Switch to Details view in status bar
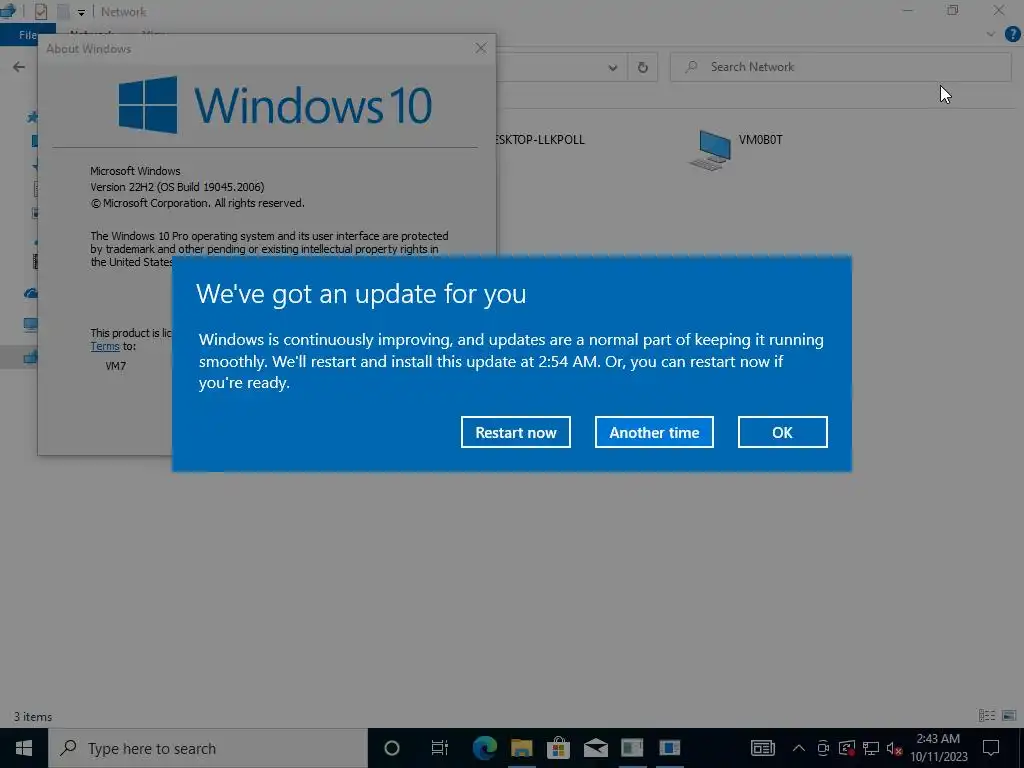This screenshot has width=1024, height=768. [987, 716]
